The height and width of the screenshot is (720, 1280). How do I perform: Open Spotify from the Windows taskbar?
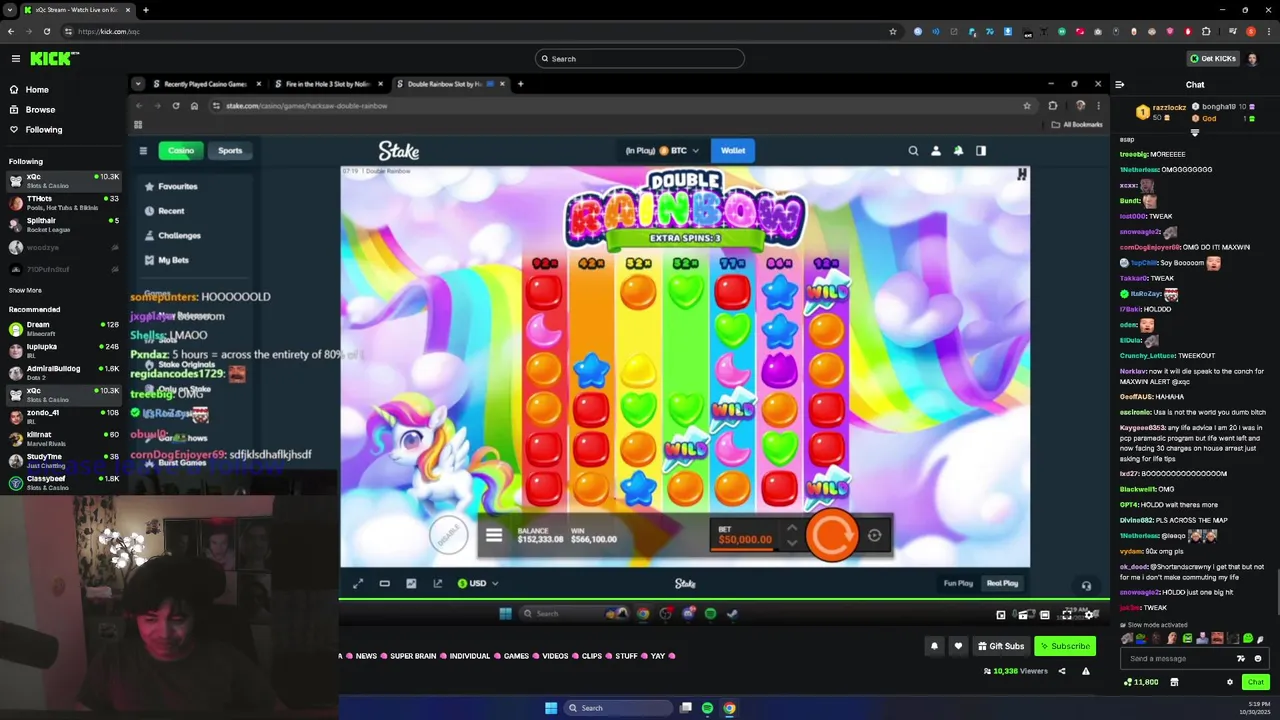(707, 708)
